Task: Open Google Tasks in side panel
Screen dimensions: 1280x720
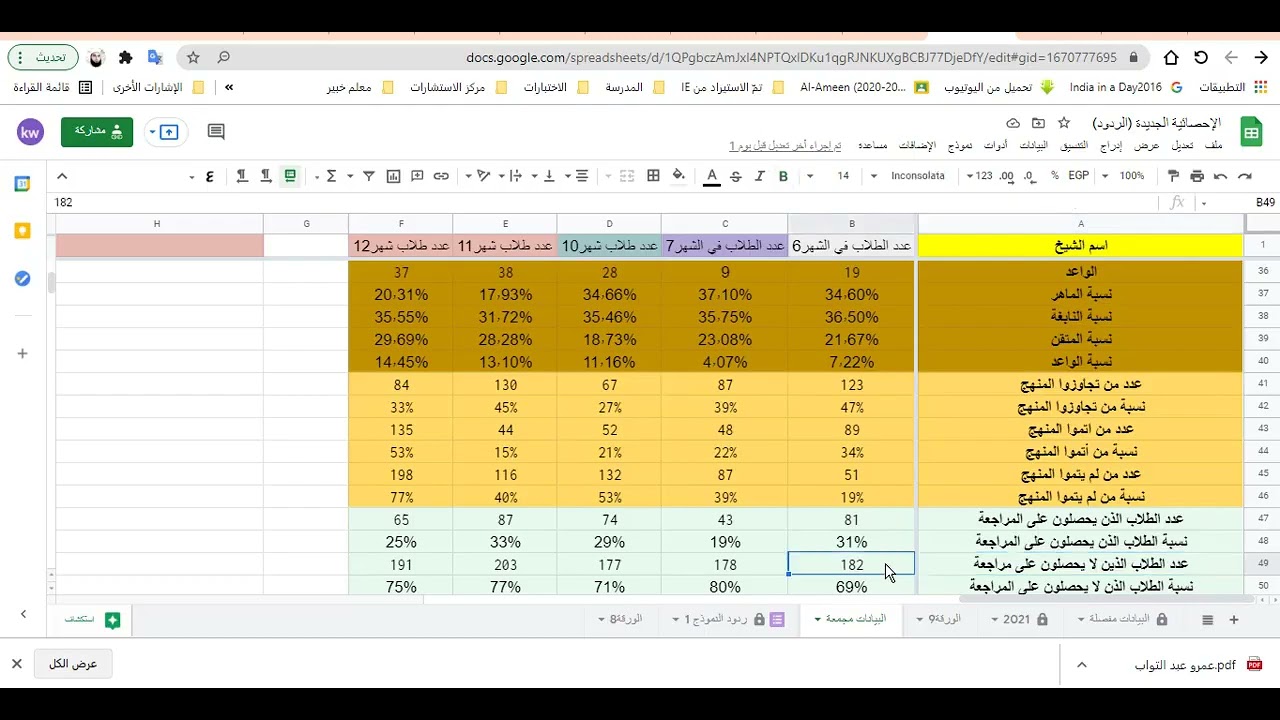Action: 22,278
